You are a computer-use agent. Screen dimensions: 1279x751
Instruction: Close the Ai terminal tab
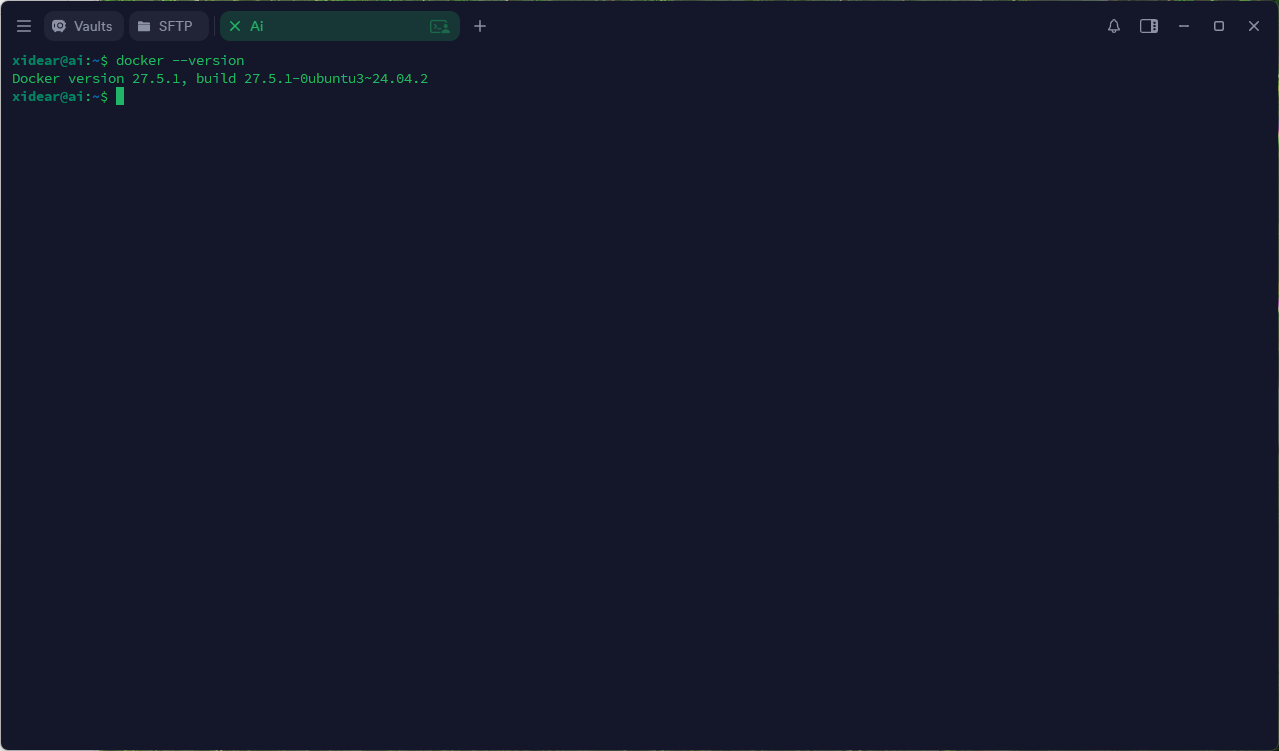pos(235,27)
